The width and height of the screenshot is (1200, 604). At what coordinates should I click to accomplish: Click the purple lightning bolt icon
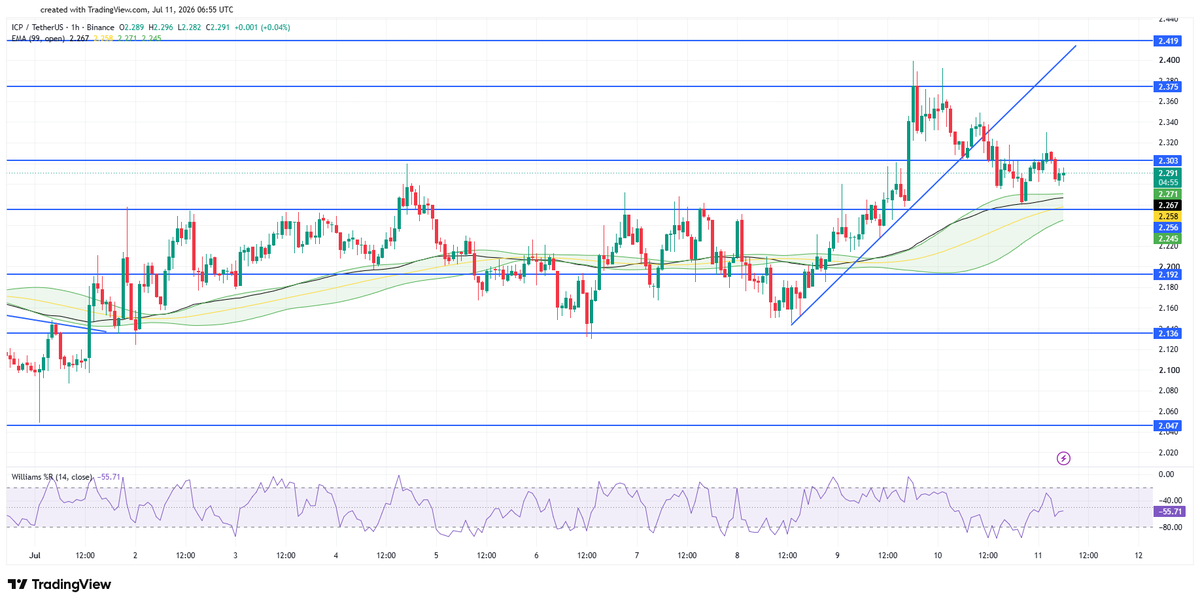tap(1063, 458)
